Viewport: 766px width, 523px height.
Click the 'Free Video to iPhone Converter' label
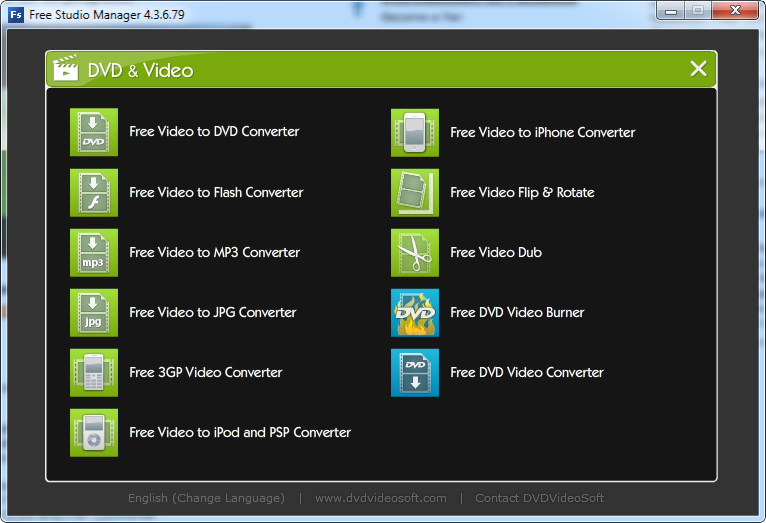coord(543,132)
